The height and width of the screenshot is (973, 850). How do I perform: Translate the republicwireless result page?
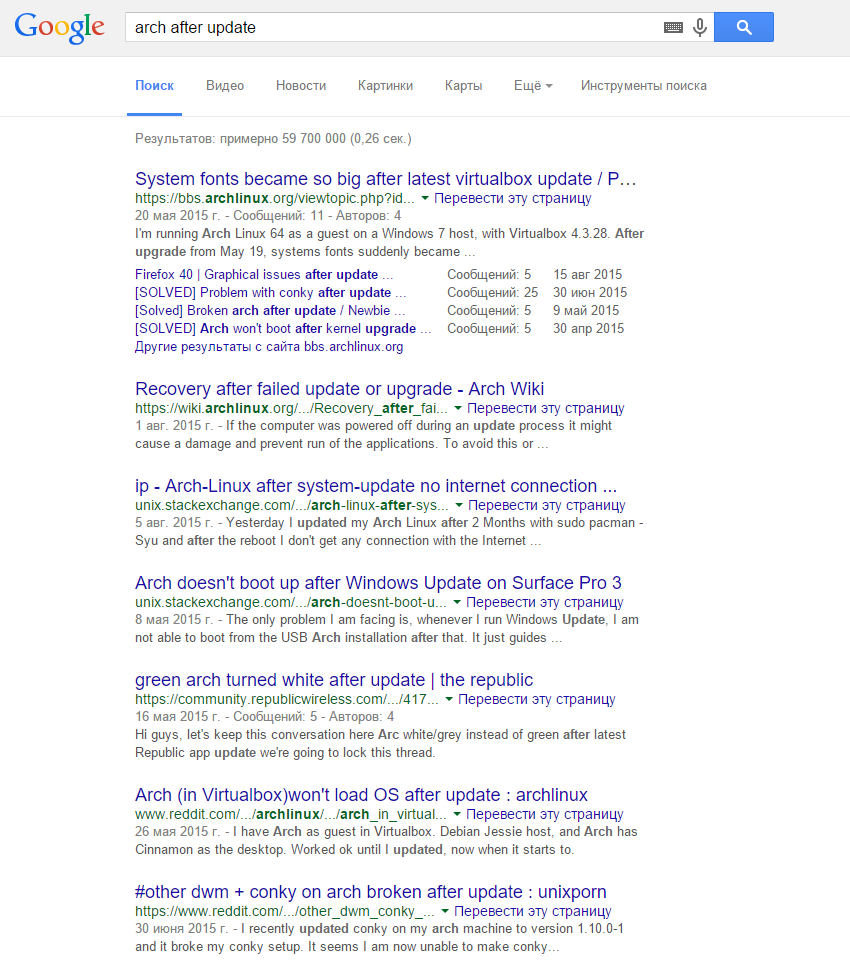[537, 699]
